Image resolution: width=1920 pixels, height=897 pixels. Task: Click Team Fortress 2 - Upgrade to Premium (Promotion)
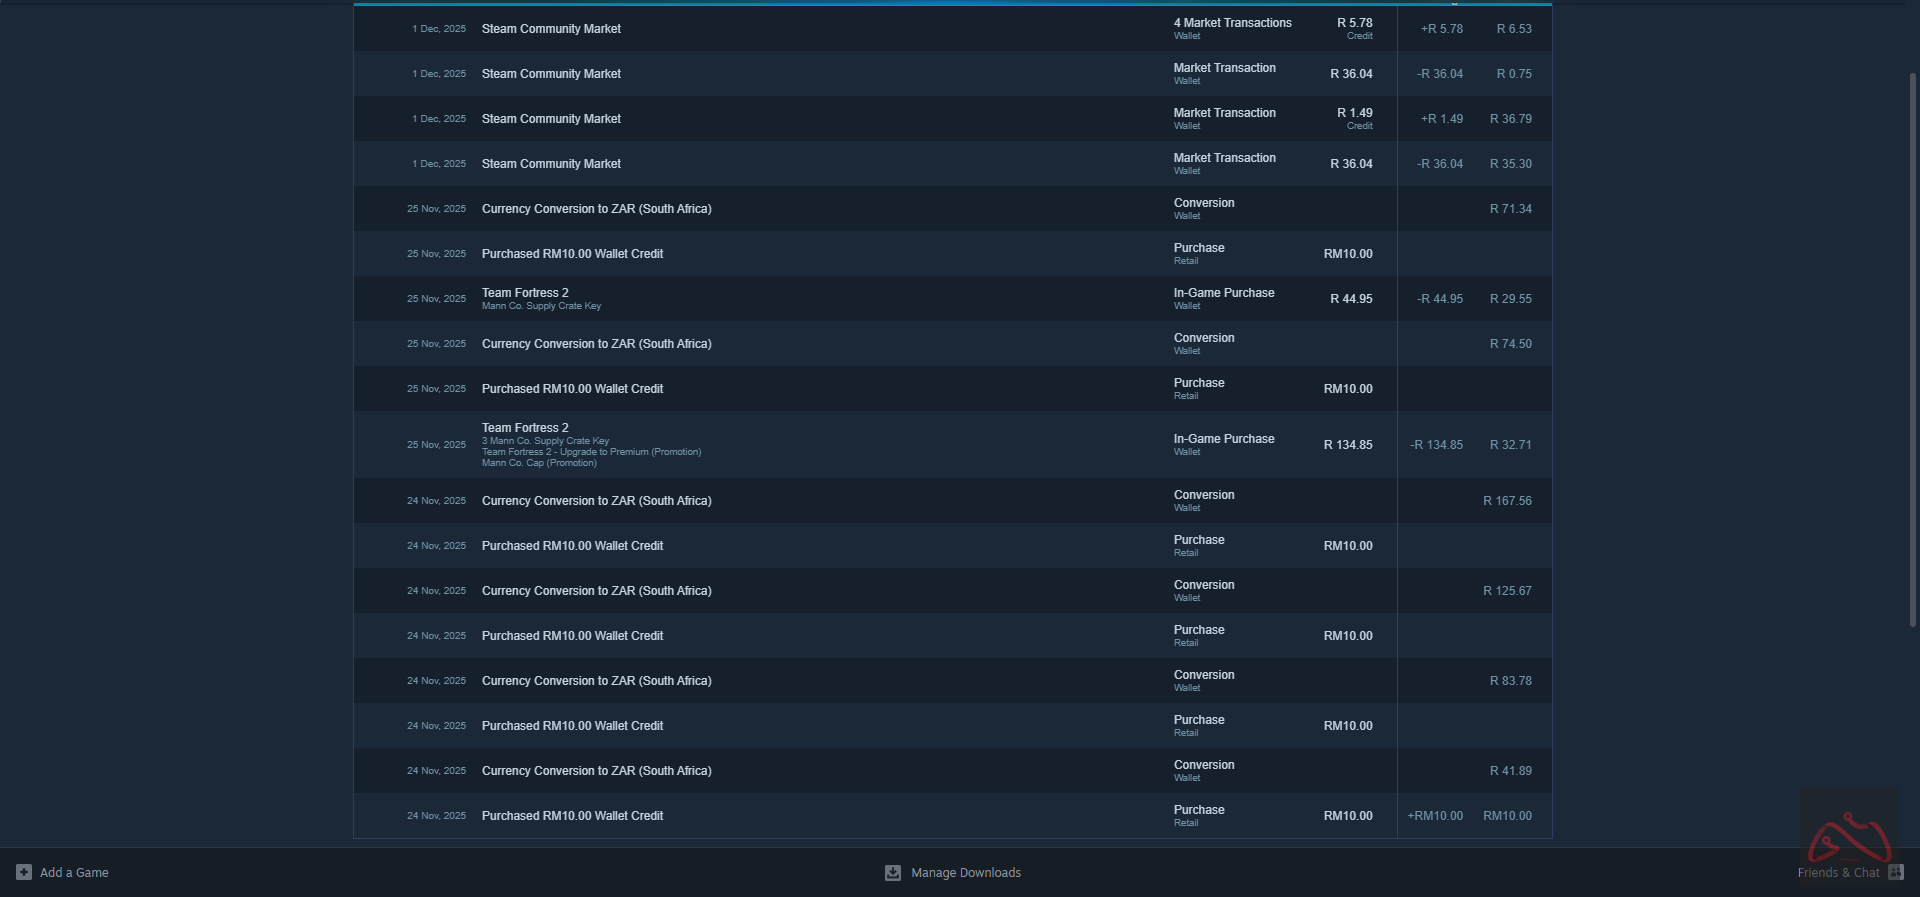[x=591, y=452]
